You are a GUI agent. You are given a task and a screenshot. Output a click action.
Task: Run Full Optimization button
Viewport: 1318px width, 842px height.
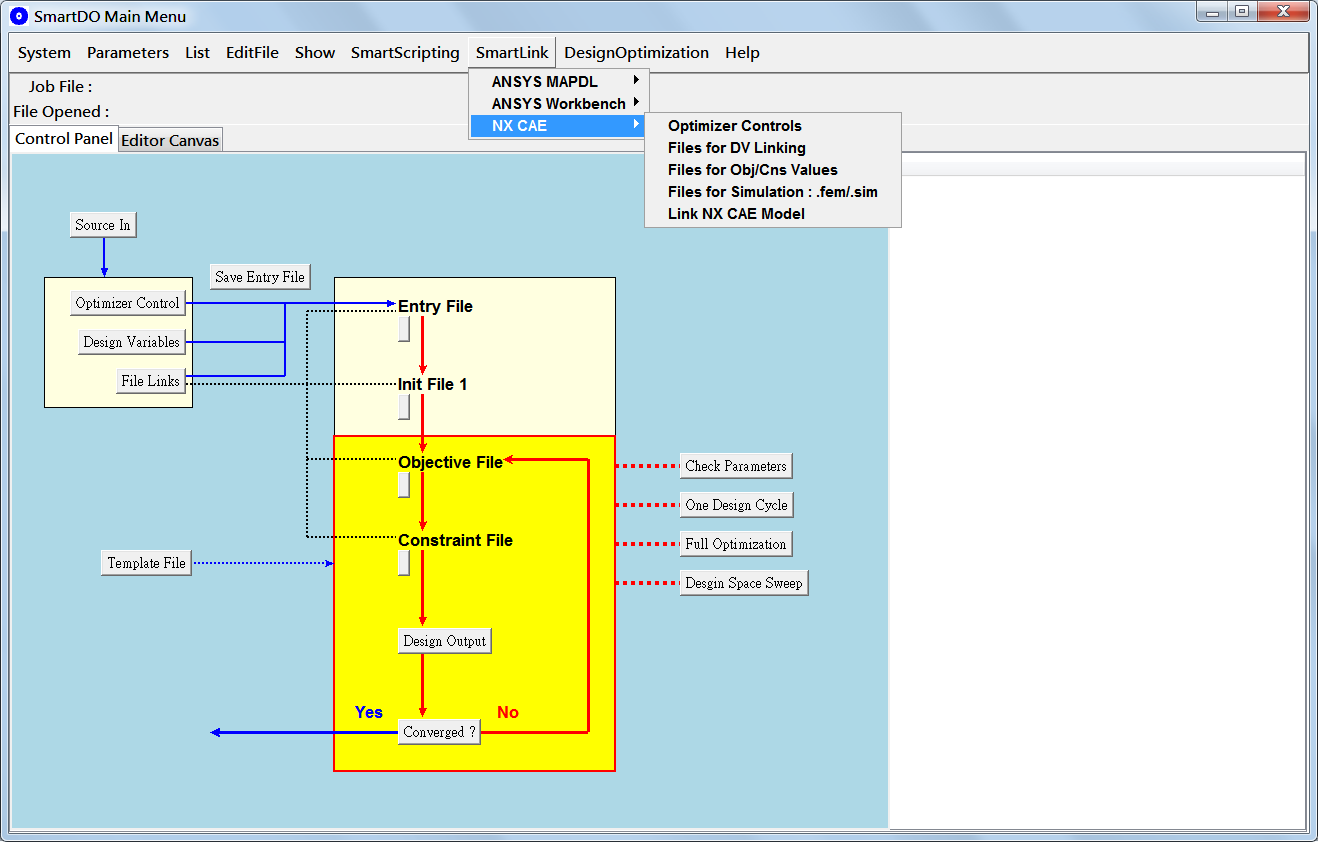click(736, 544)
